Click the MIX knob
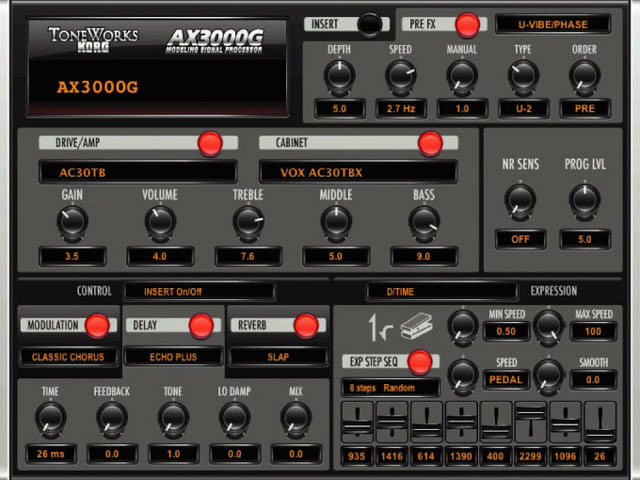Viewport: 640px width, 480px height. click(x=296, y=419)
